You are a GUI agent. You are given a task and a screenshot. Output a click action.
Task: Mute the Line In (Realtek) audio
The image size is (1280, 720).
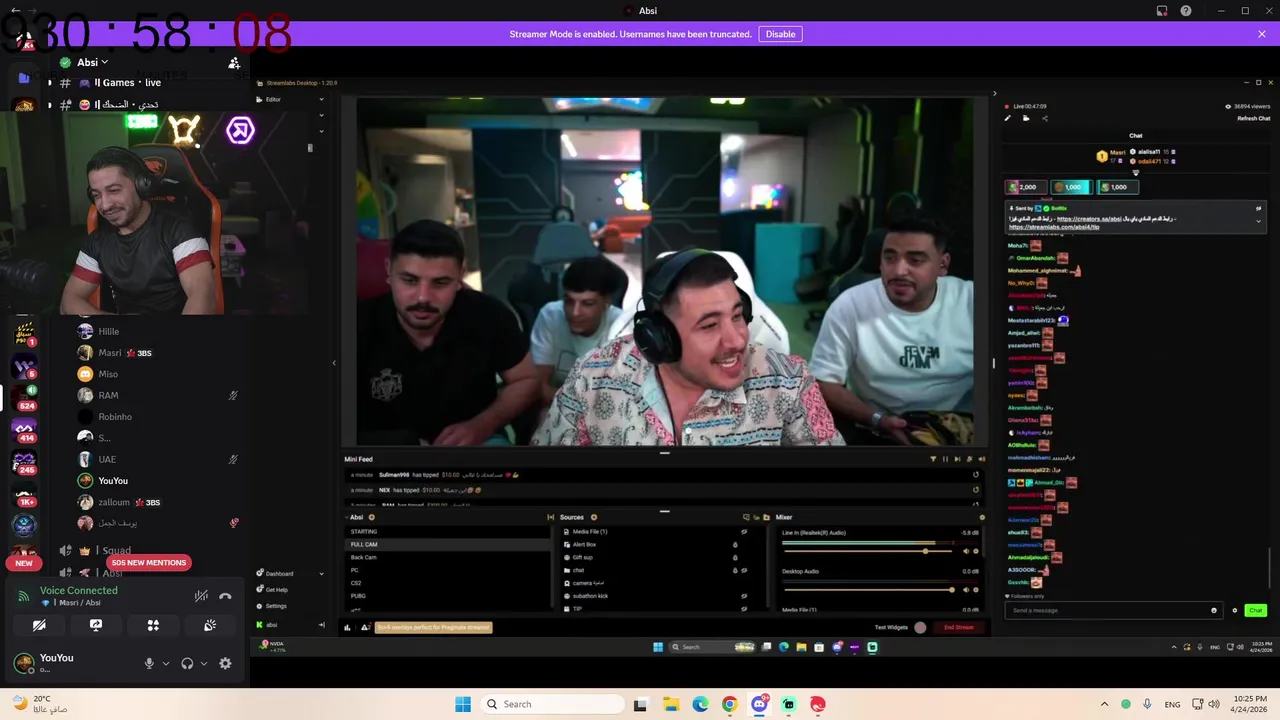pyautogui.click(x=966, y=551)
